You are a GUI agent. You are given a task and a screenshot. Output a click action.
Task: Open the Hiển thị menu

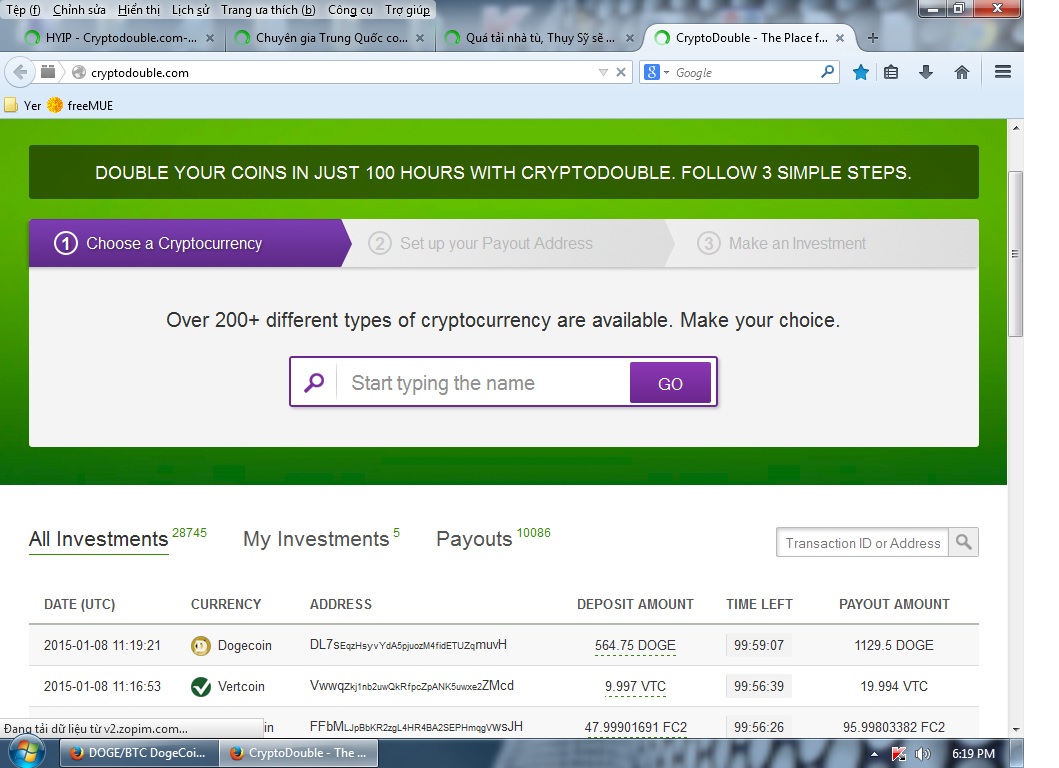[x=138, y=9]
